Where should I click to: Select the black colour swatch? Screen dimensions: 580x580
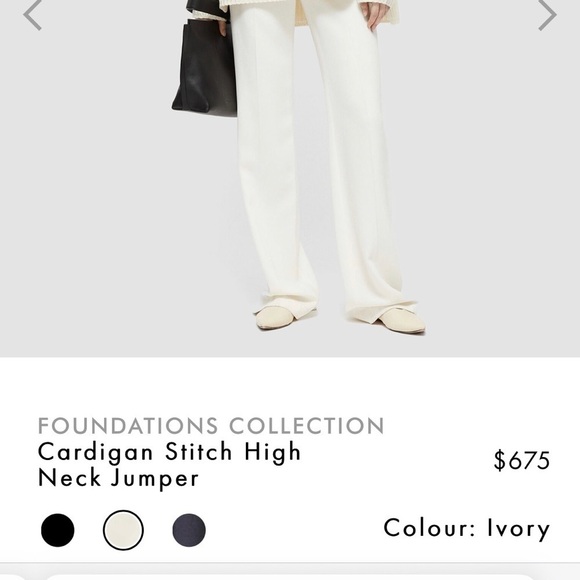pyautogui.click(x=58, y=530)
